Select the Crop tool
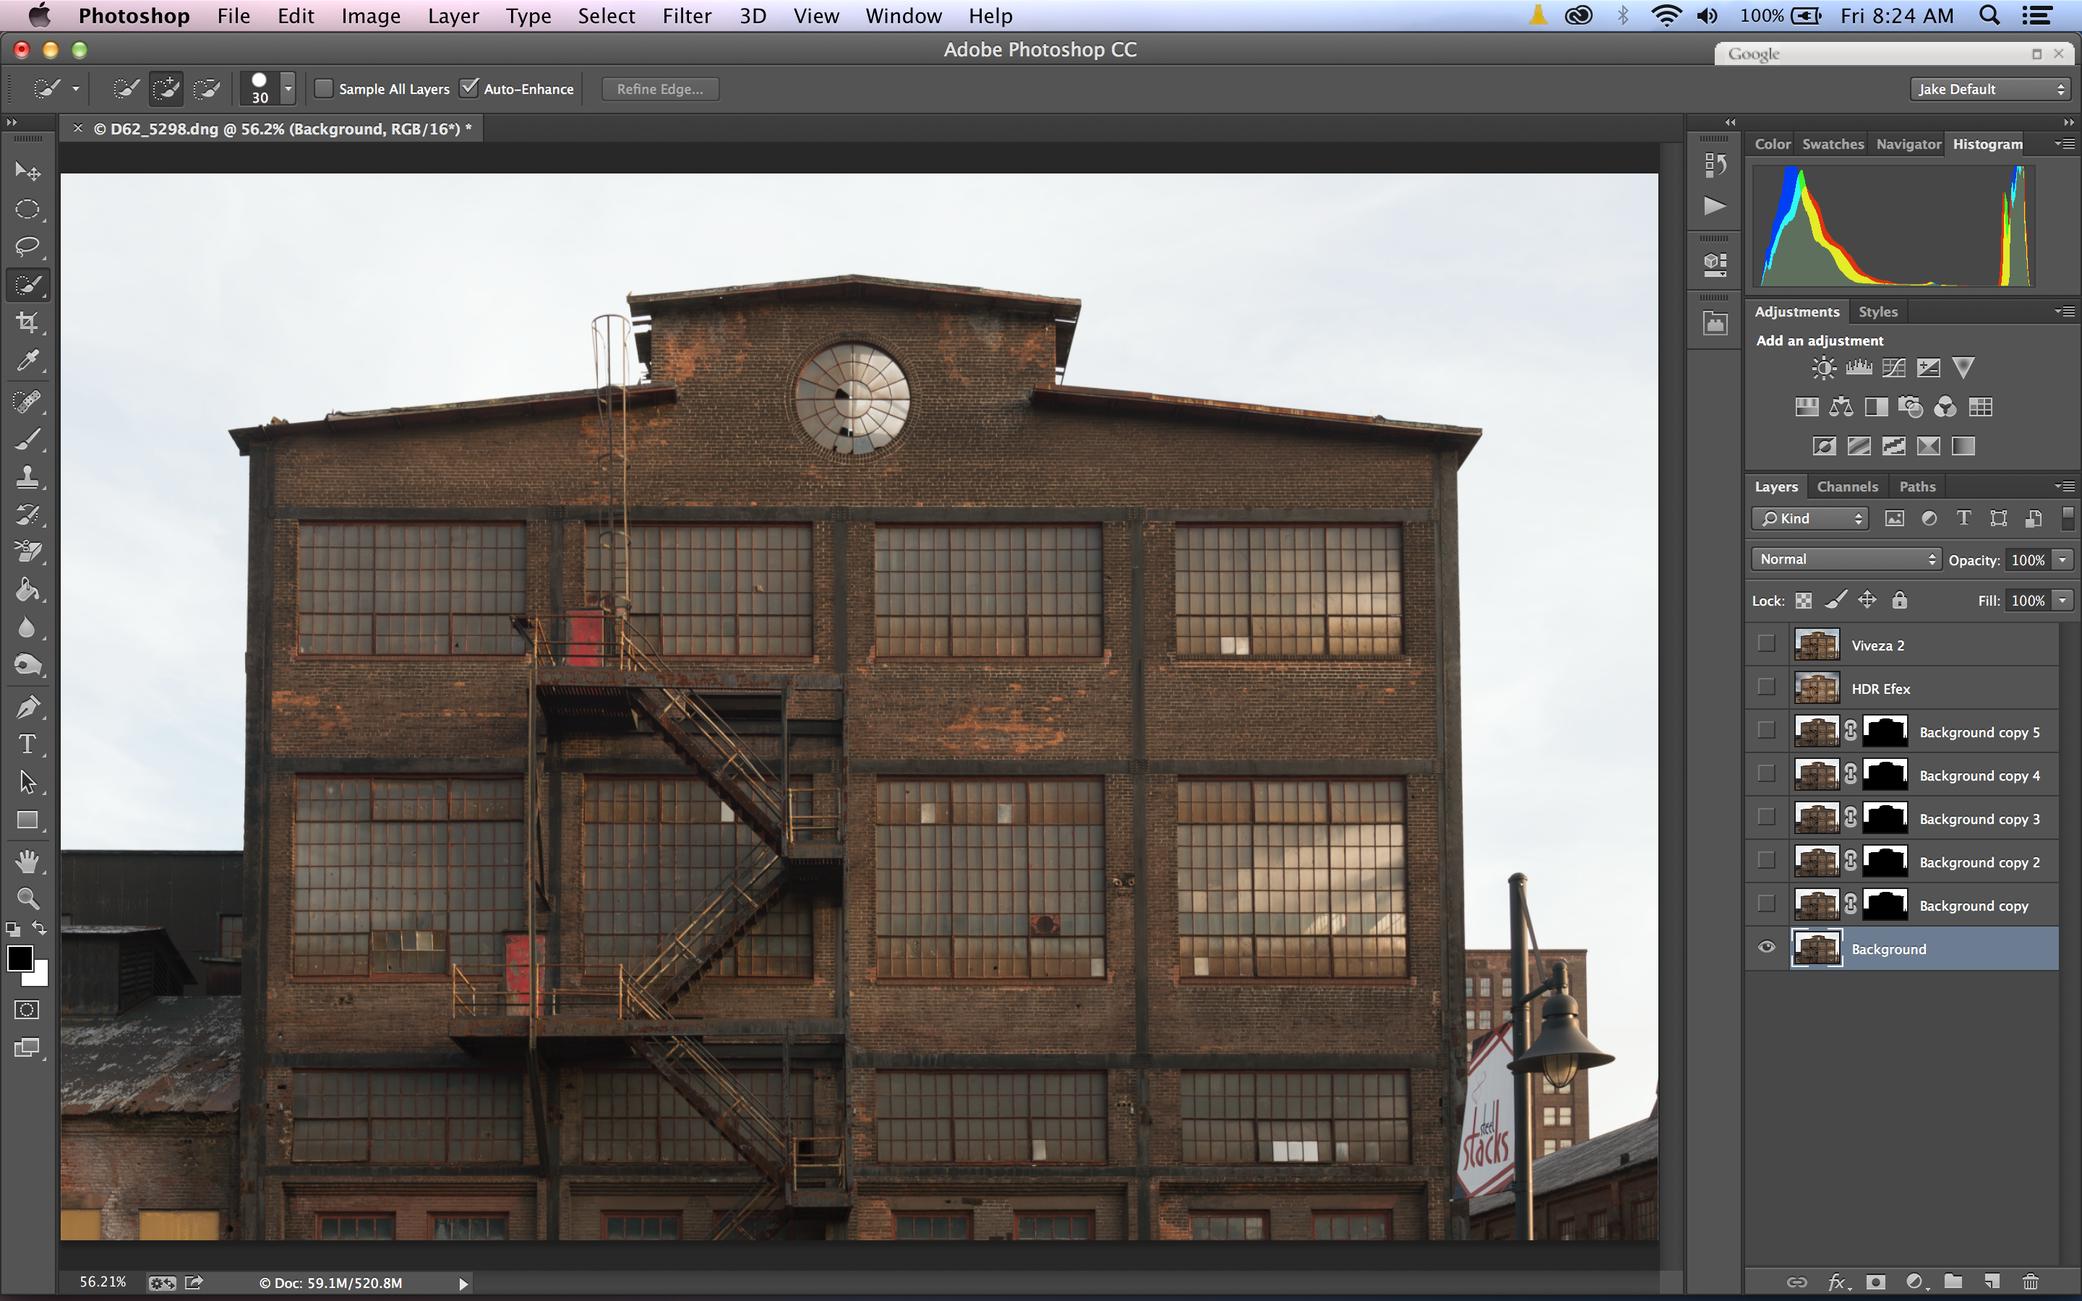2082x1301 pixels. pos(27,323)
